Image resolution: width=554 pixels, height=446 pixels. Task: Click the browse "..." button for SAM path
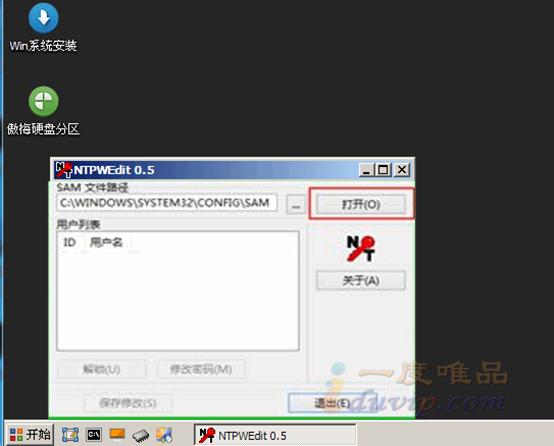pyautogui.click(x=296, y=204)
